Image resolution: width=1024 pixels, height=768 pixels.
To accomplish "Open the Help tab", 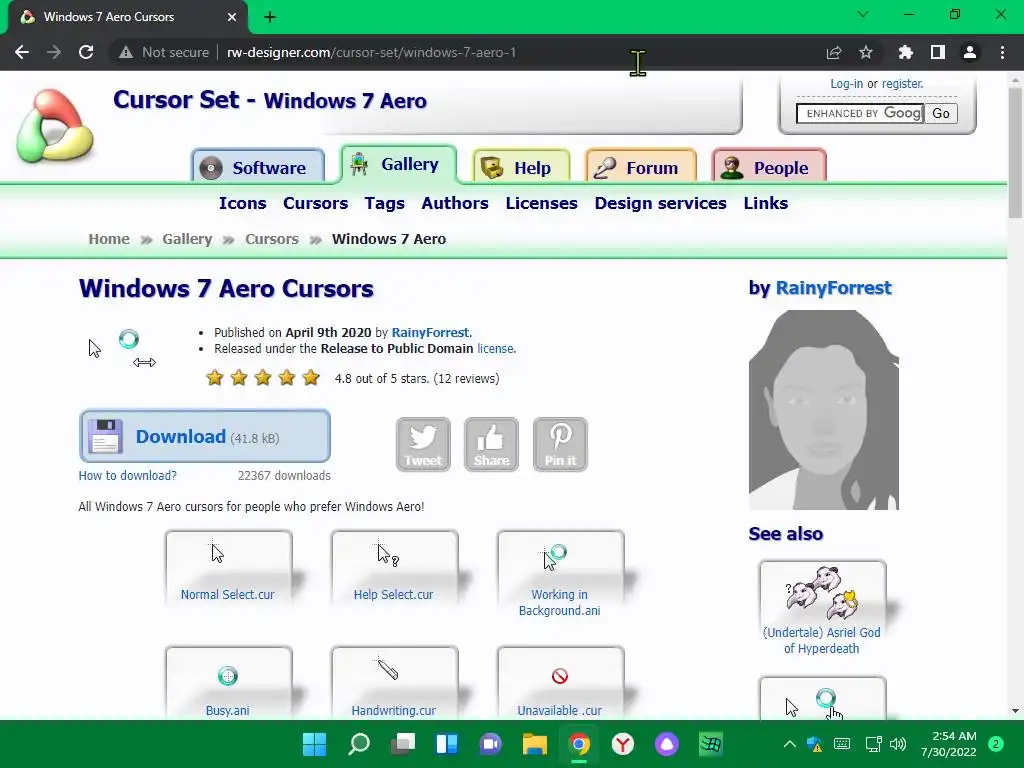I will coord(521,167).
